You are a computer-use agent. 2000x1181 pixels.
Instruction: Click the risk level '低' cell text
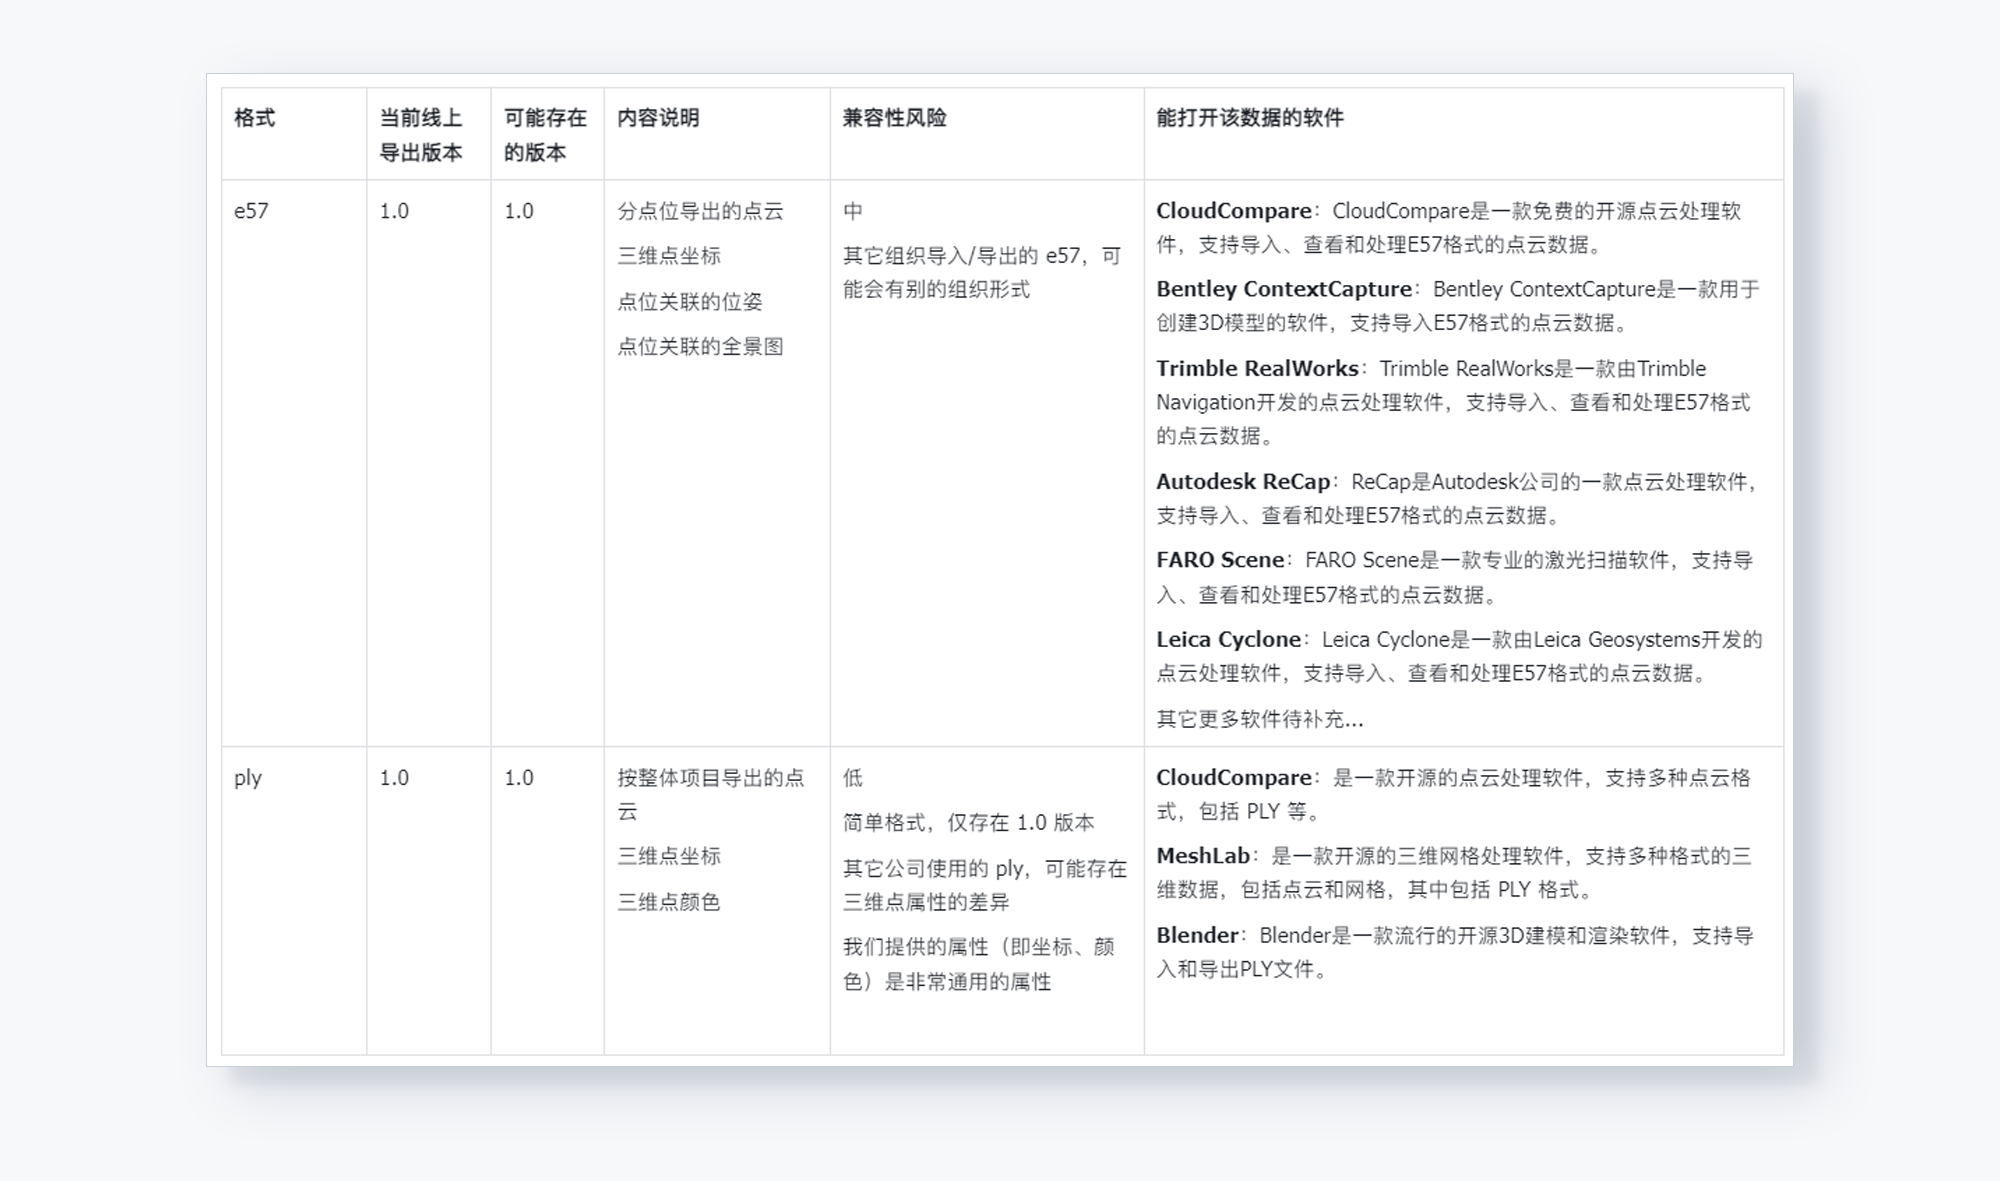[853, 778]
